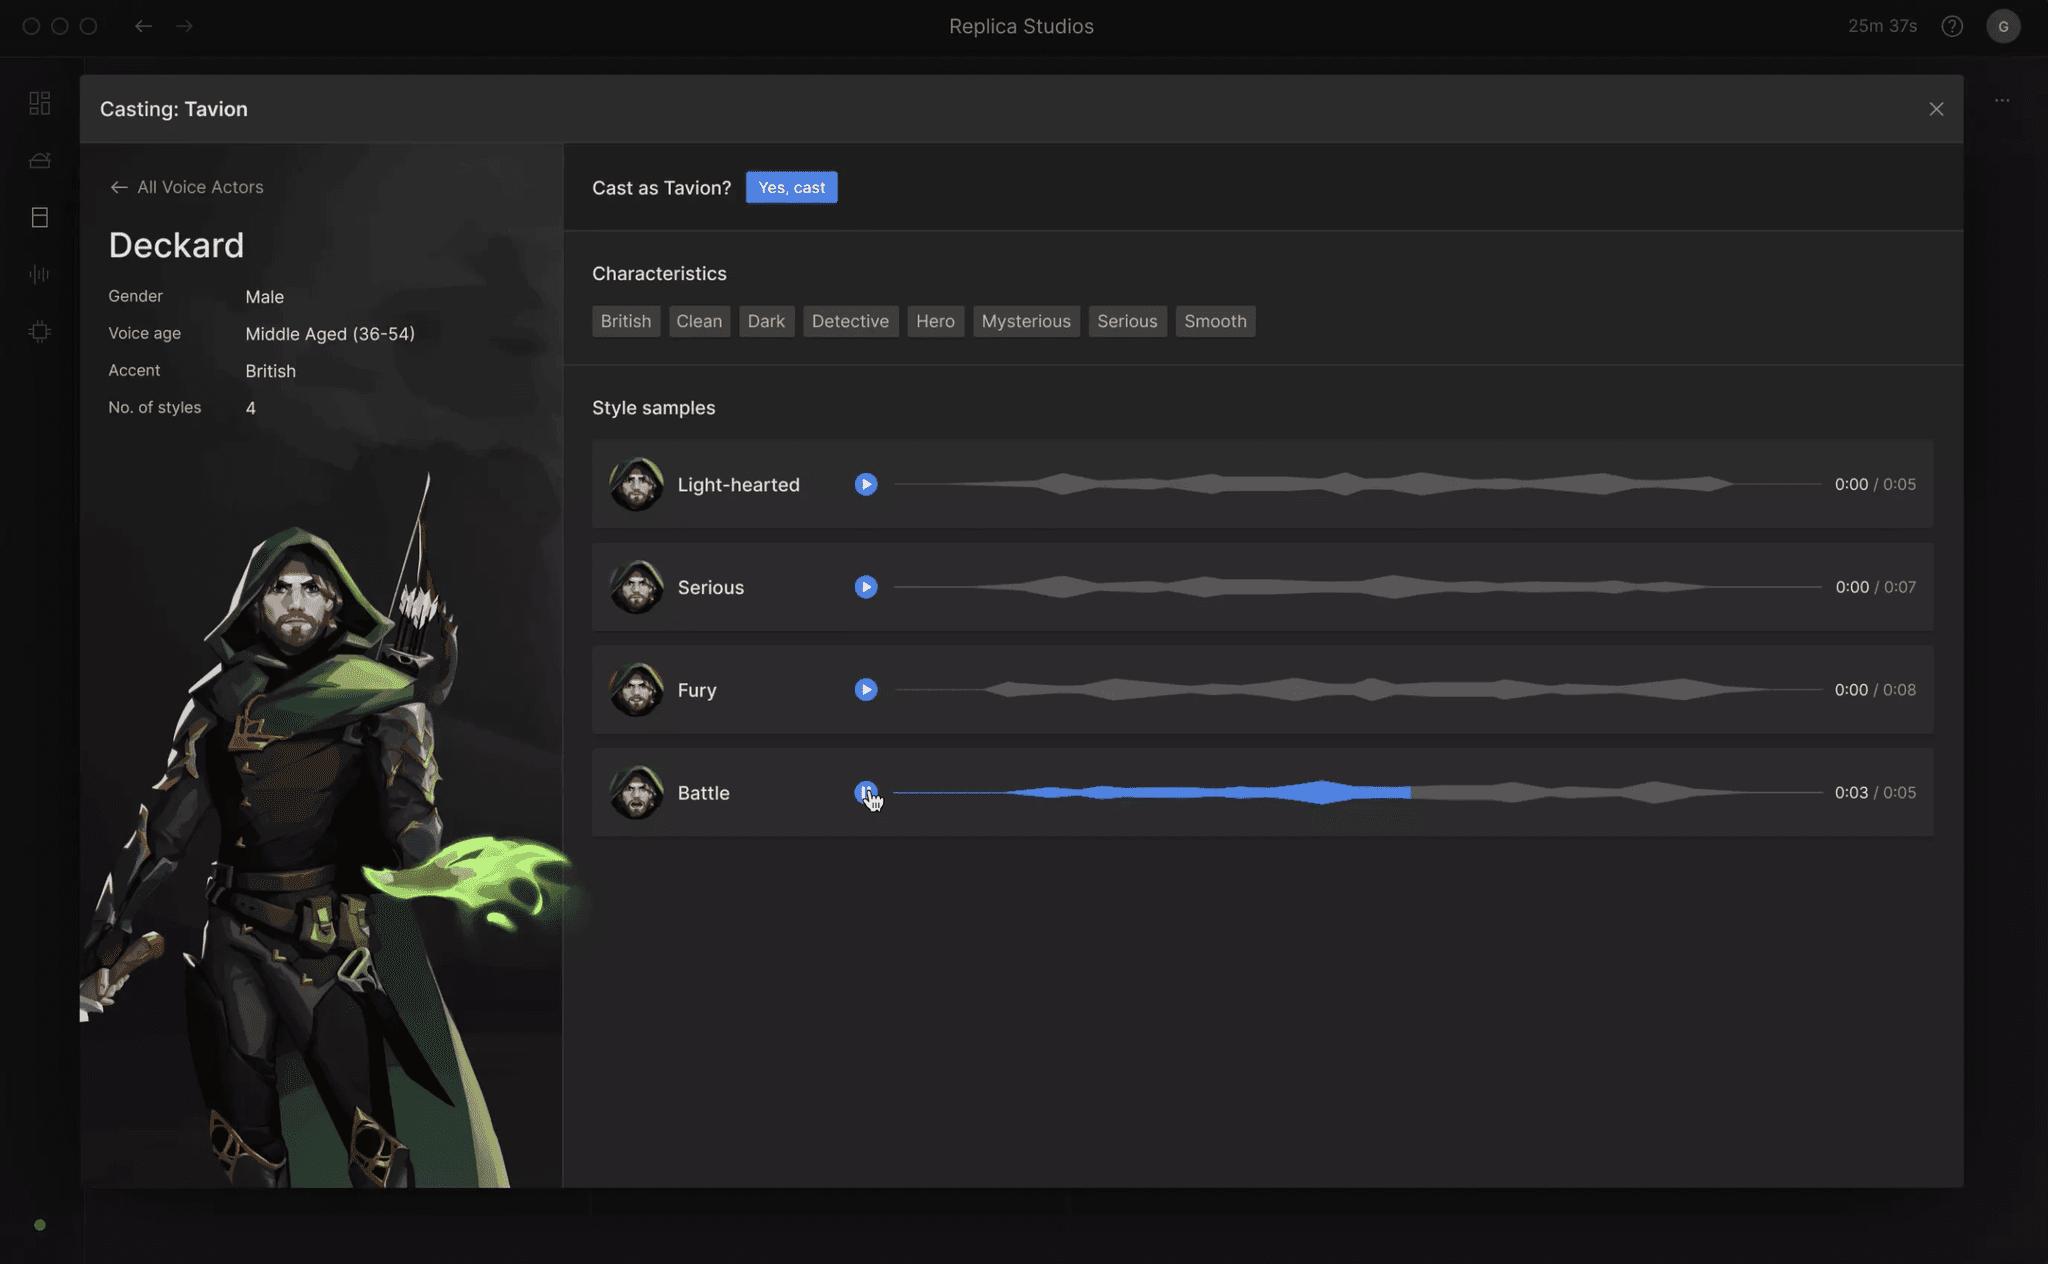Screen dimensions: 2048x1264
Task: Select the projects icon in the sidebar
Action: click(40, 160)
